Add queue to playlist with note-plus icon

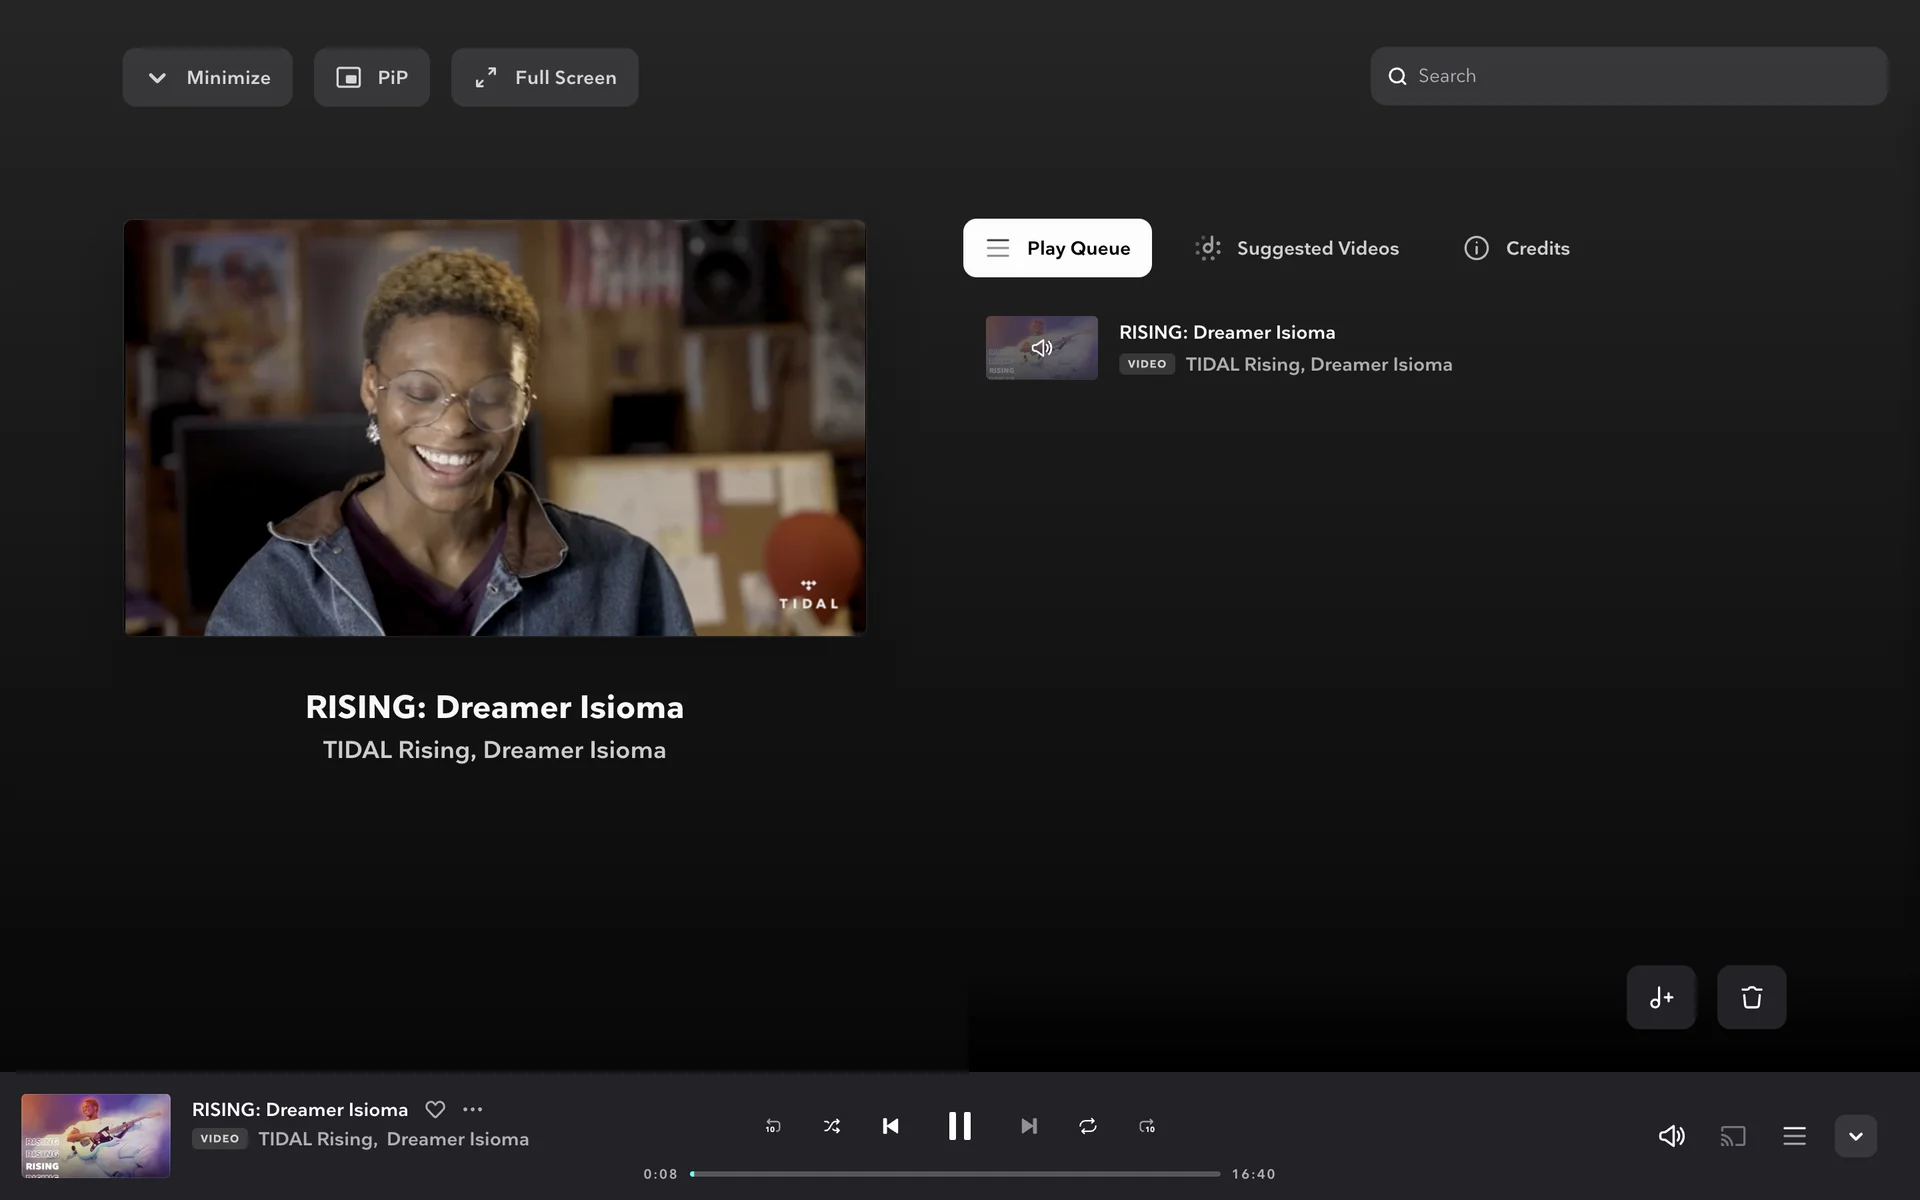1661,997
